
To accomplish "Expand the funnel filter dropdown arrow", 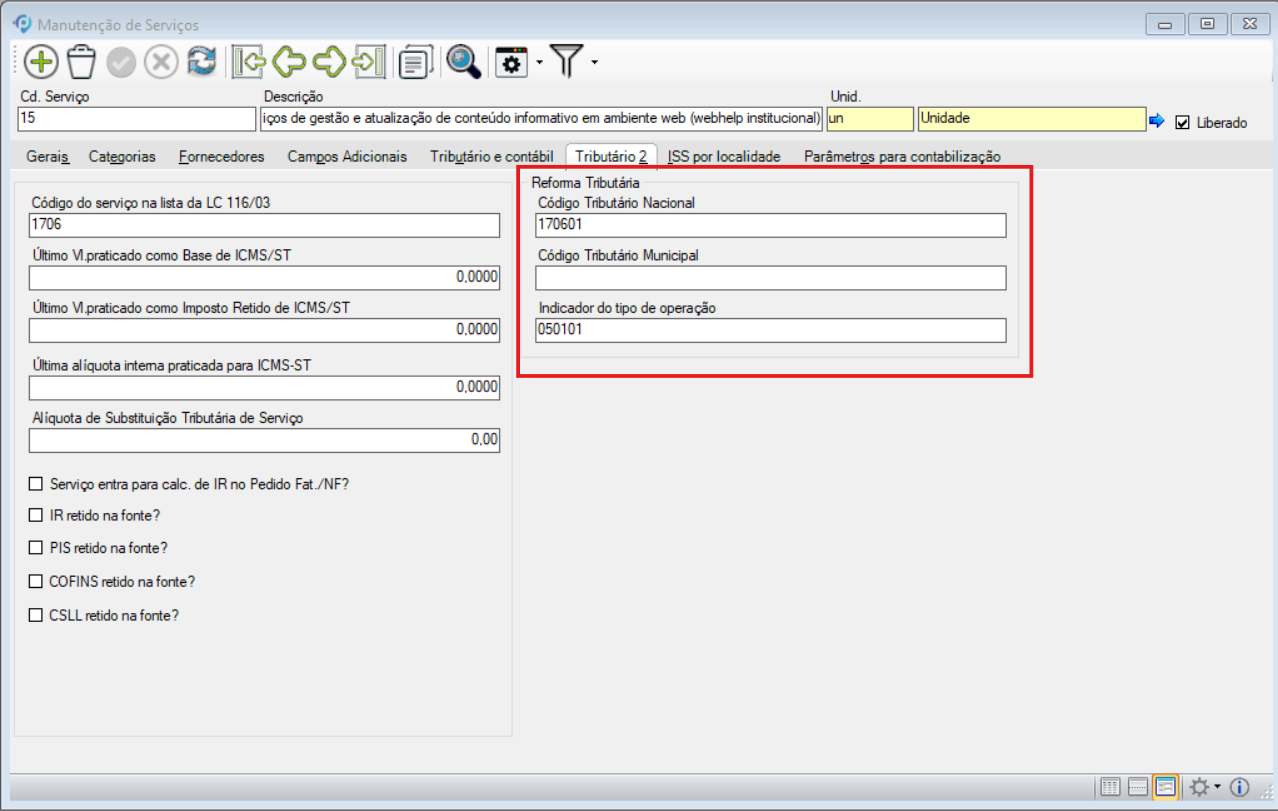I will 595,63.
